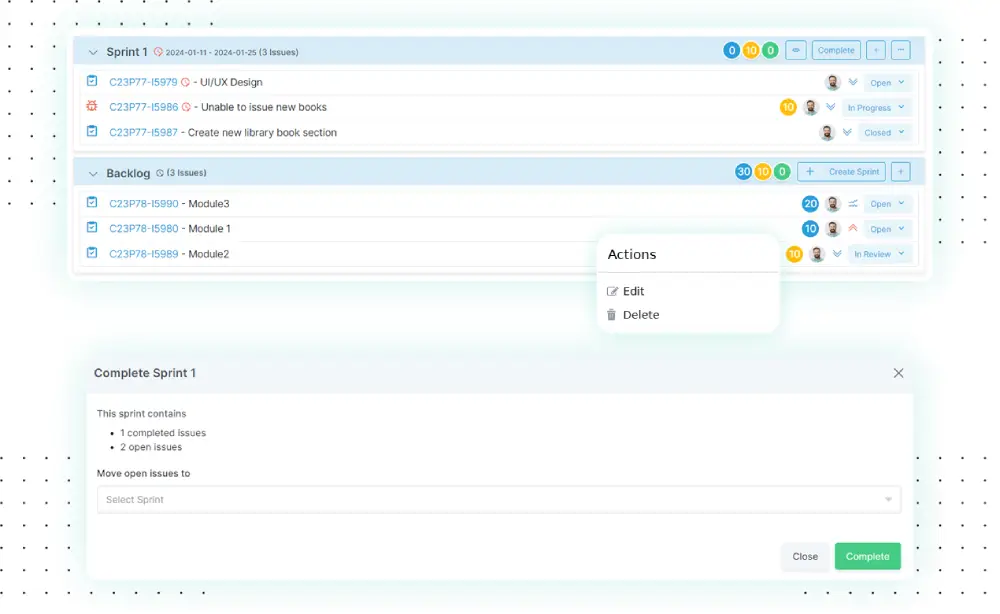
Task: Open In Review status dropdown on Module2
Action: [879, 254]
